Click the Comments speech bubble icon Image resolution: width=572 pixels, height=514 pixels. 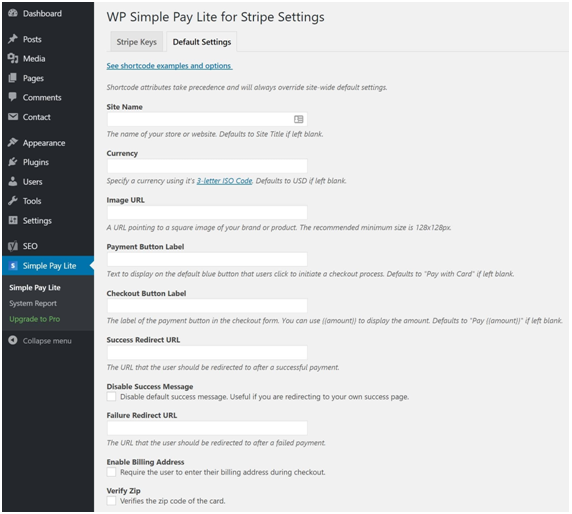[13, 97]
